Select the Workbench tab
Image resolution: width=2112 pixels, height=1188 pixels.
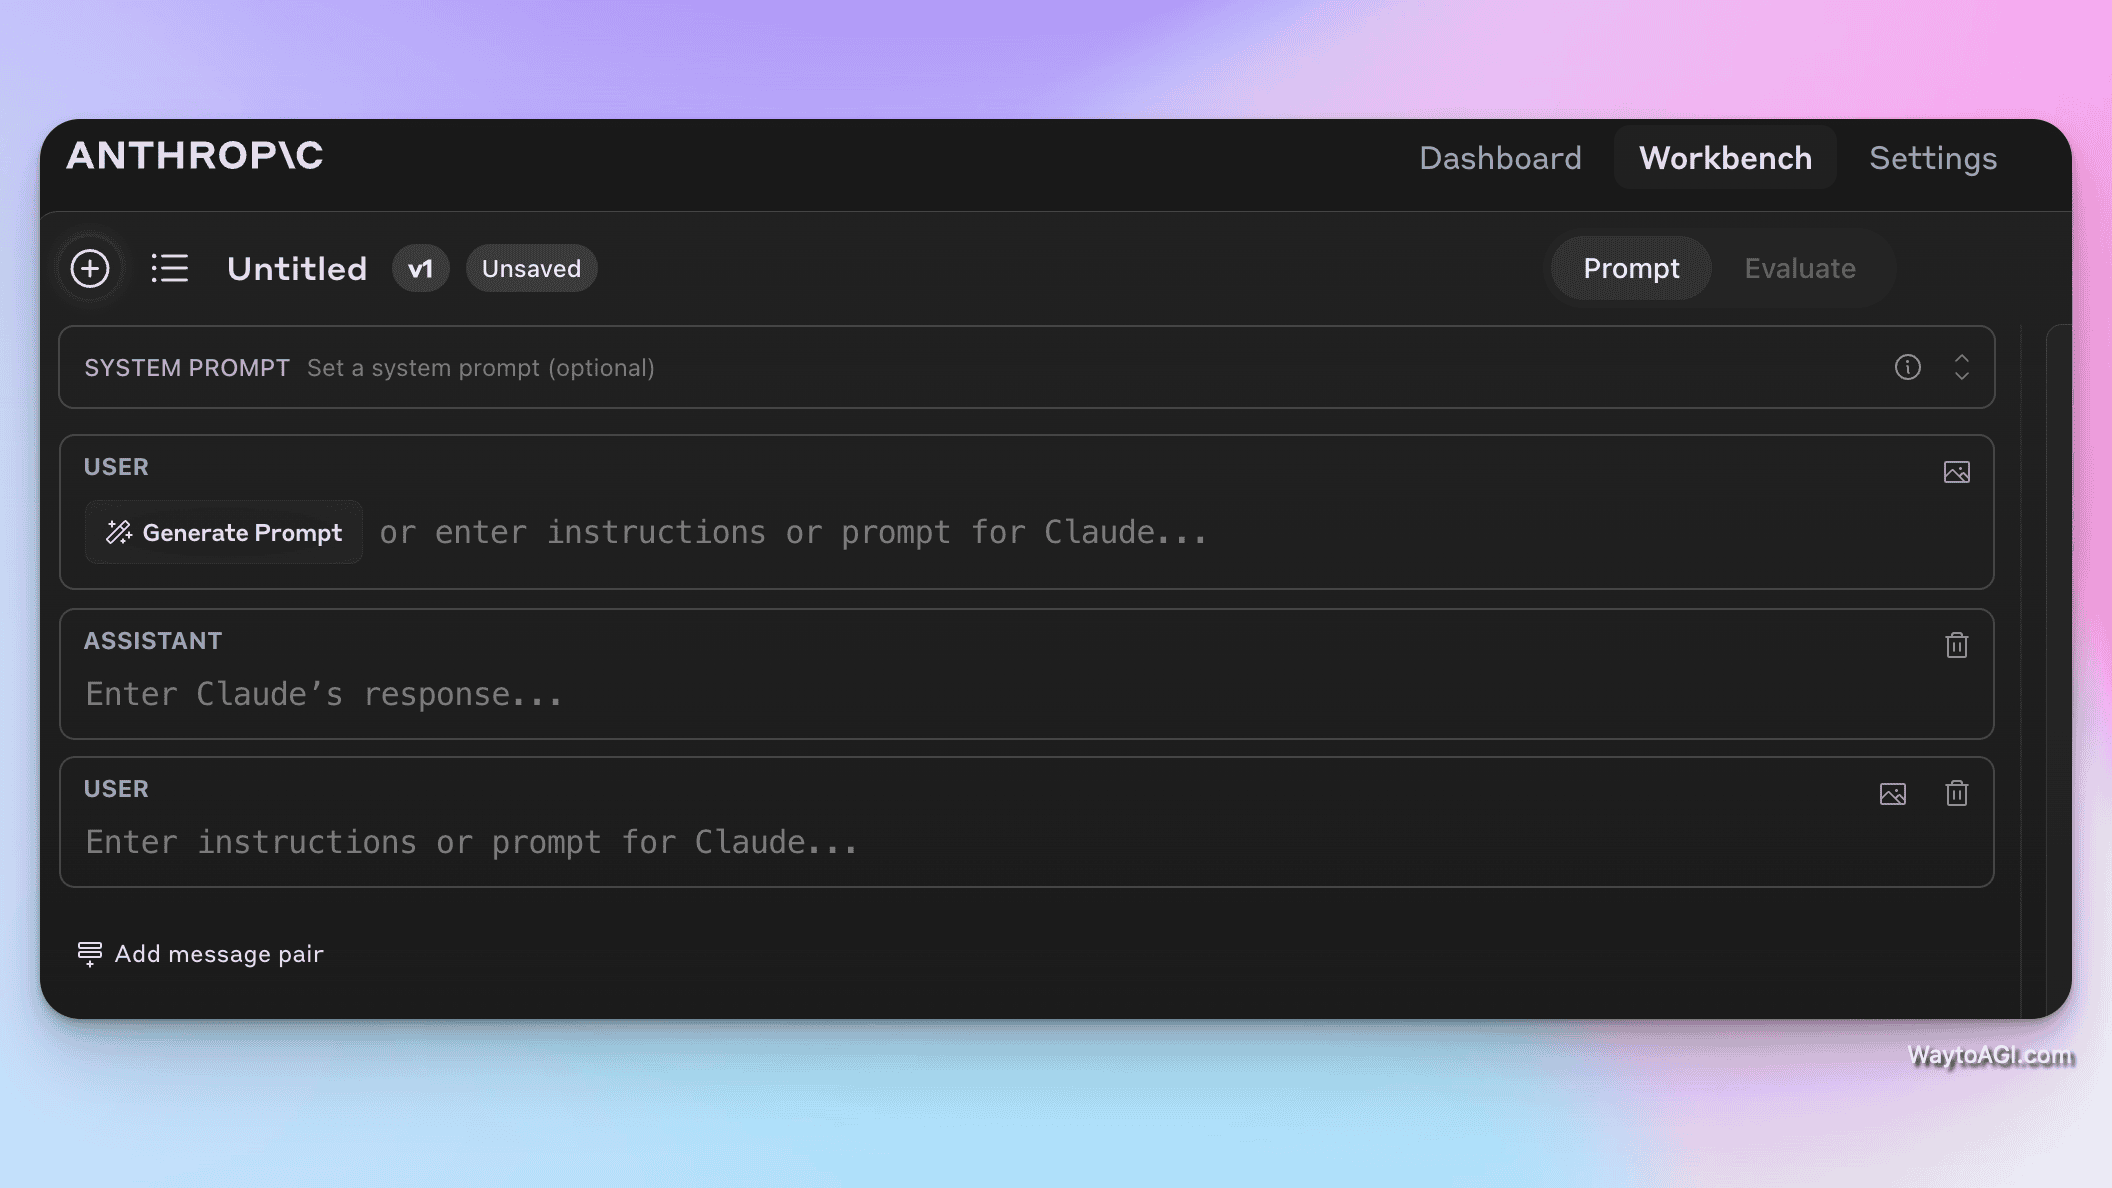coord(1725,158)
